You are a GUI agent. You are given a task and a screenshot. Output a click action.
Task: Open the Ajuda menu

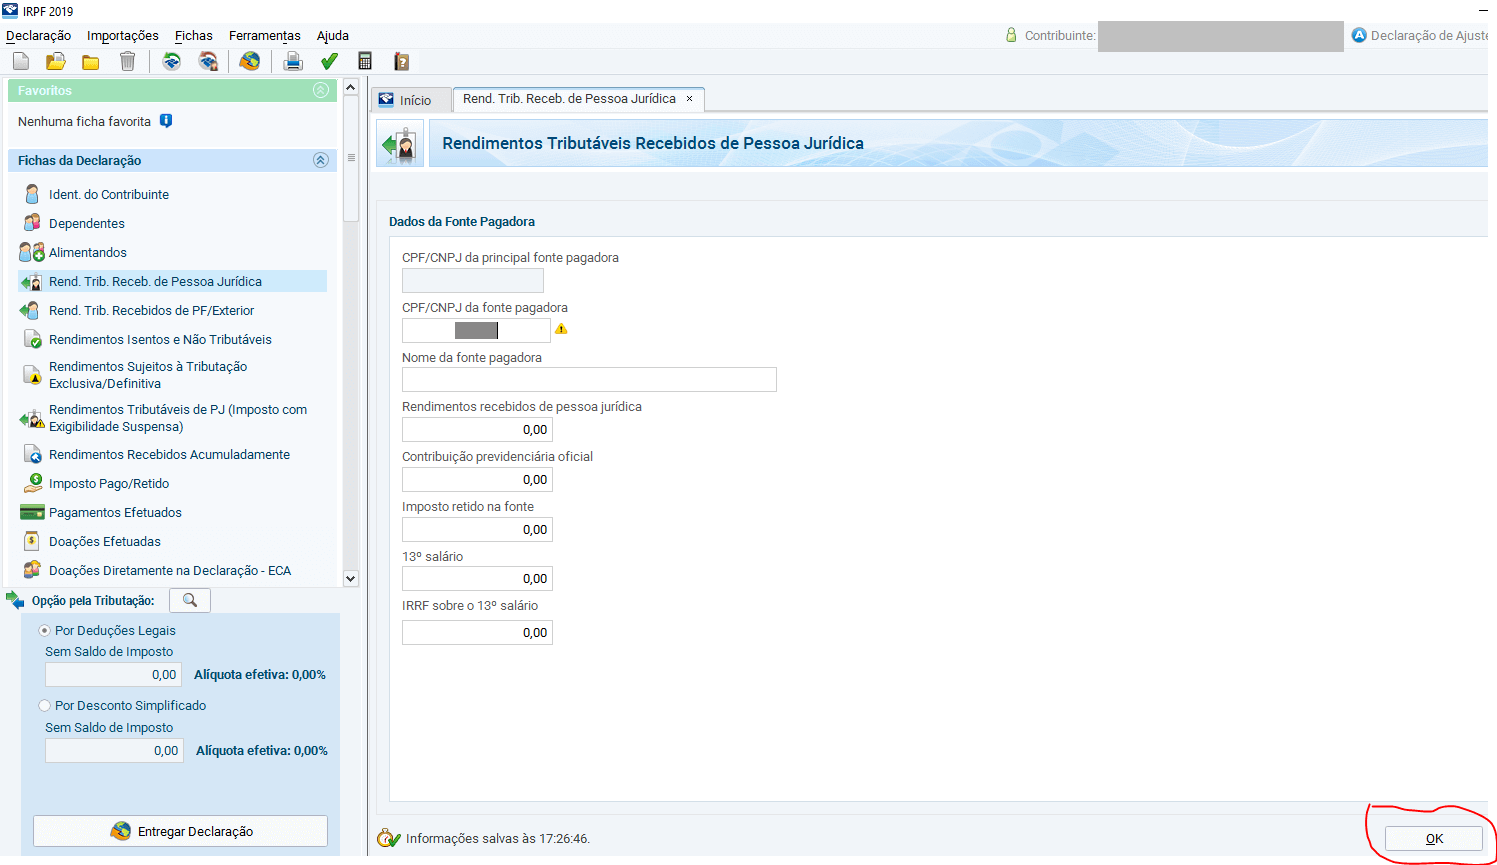[x=333, y=35]
